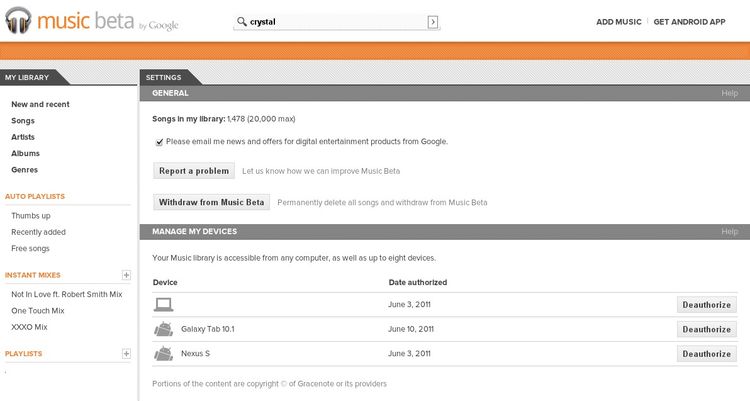Viewport: 750px width, 401px height.
Task: Select the Thumbs up auto playlist
Action: [x=31, y=216]
